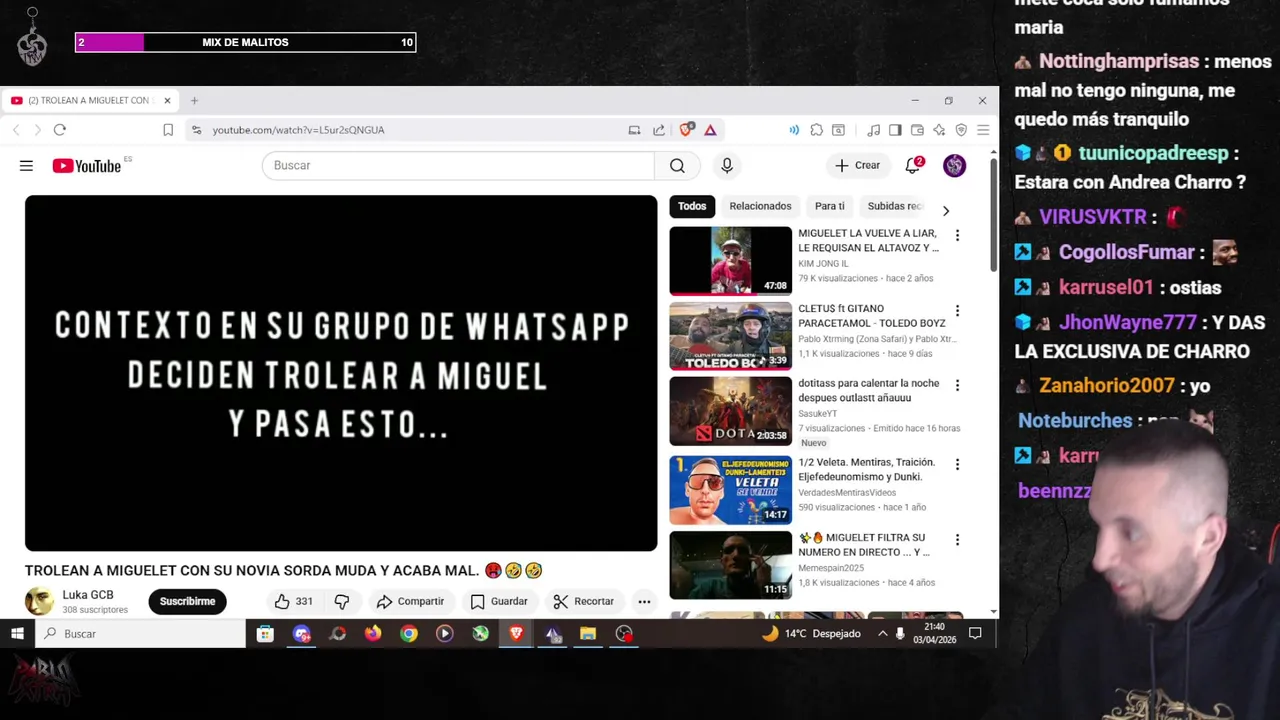Open the Brave VPN shield icon in the toolbar

[x=961, y=130]
